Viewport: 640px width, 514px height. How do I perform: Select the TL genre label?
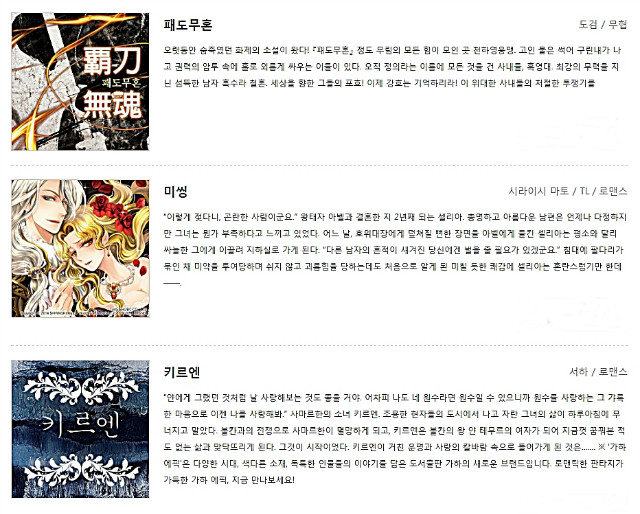point(584,191)
